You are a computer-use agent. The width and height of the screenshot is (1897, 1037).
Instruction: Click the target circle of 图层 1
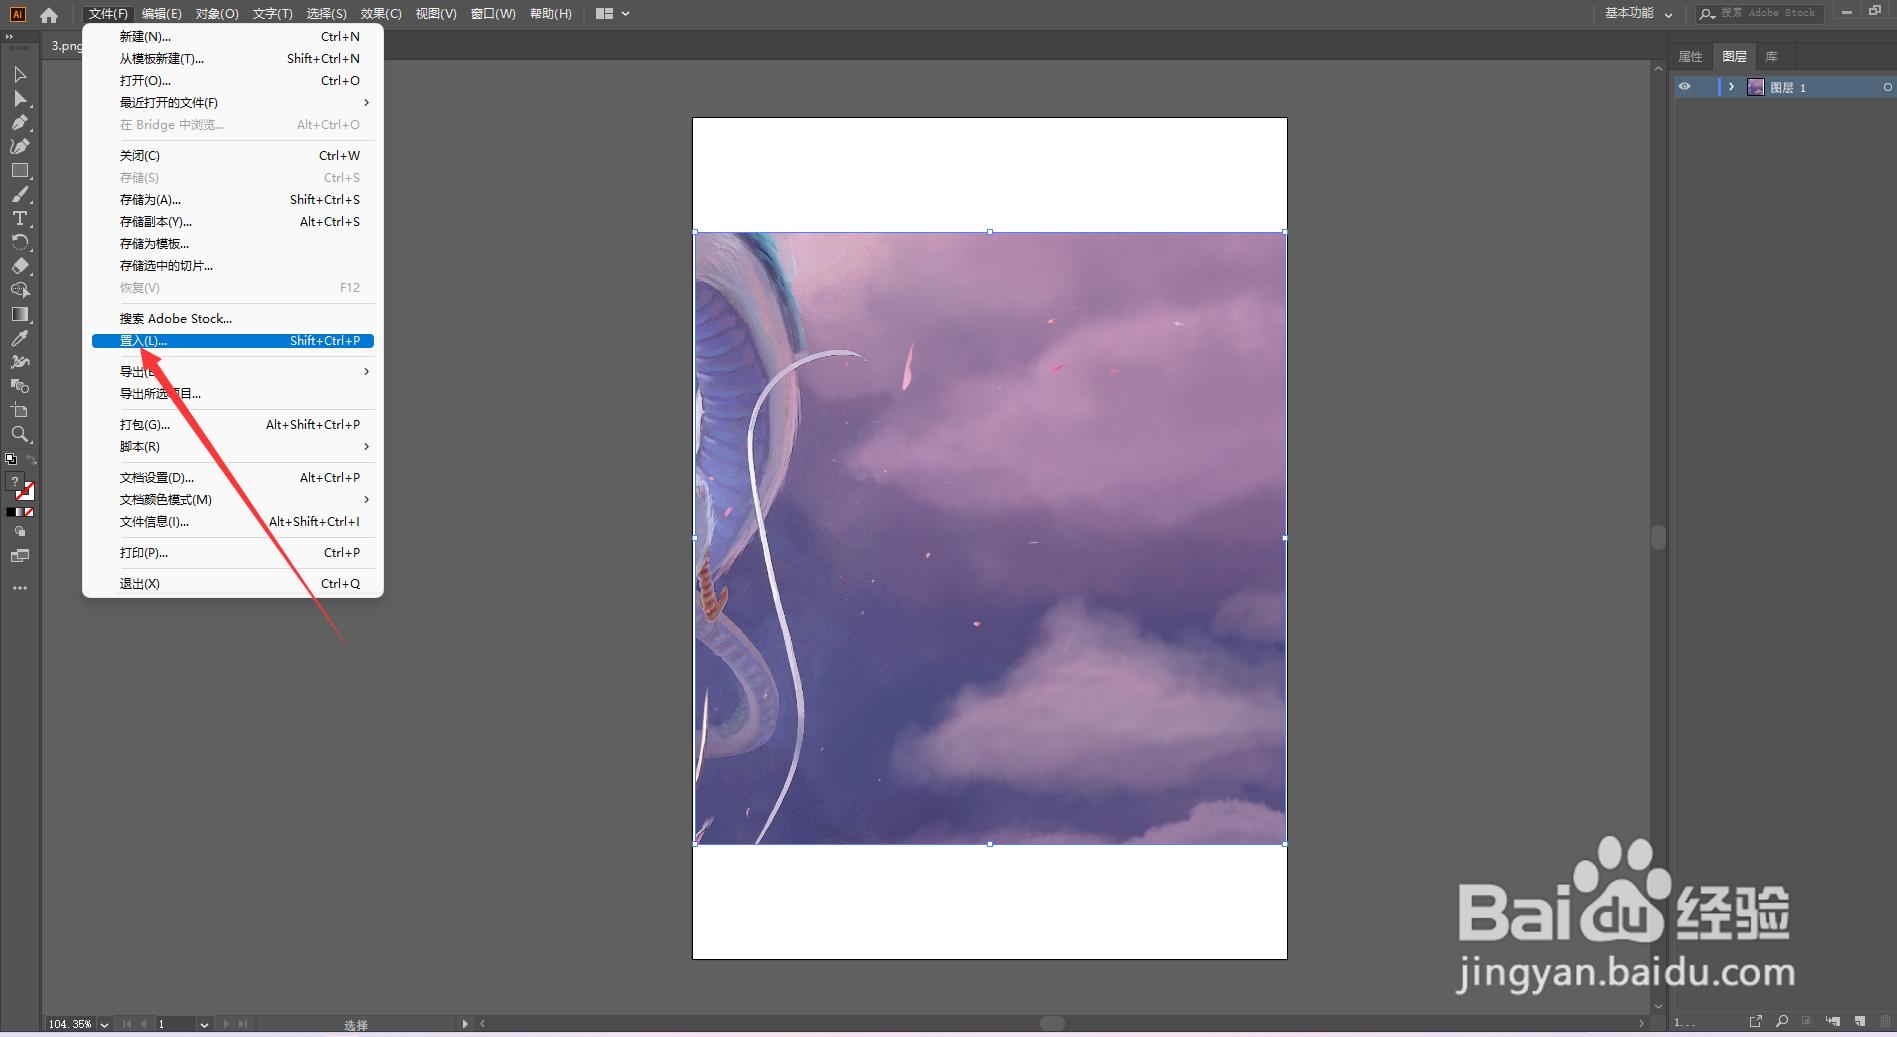tap(1887, 87)
